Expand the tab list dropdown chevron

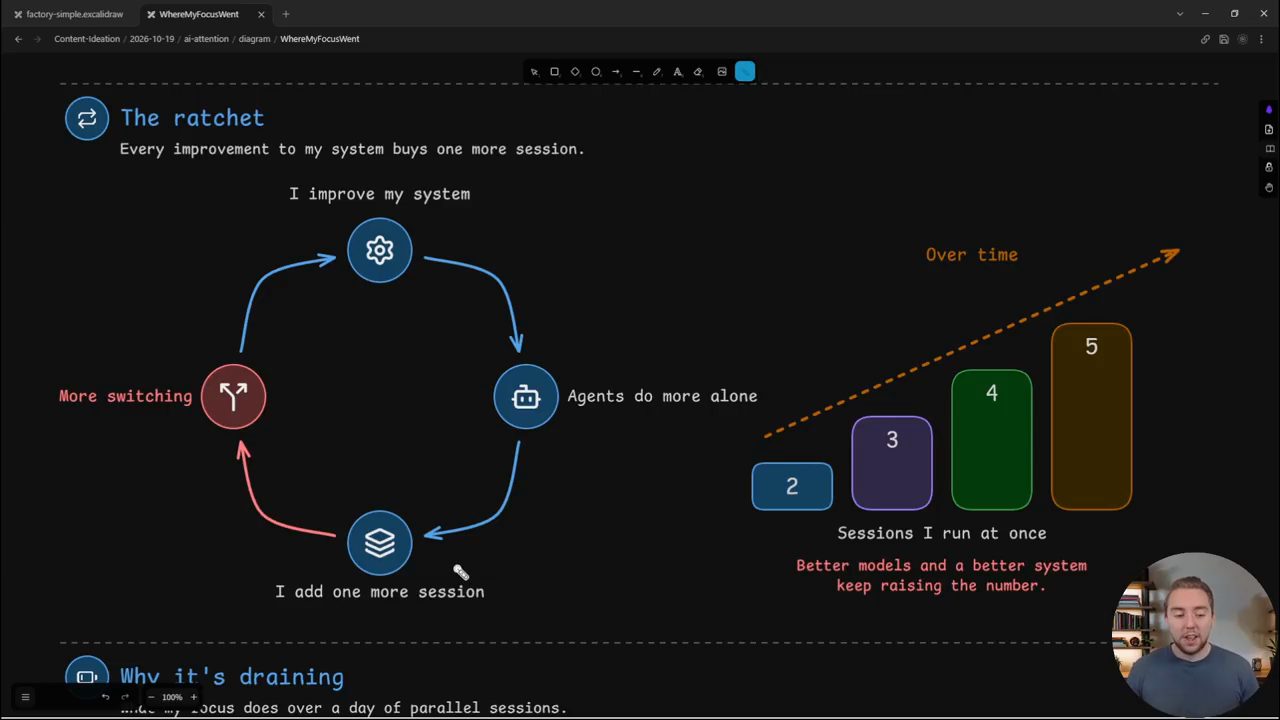point(1180,14)
